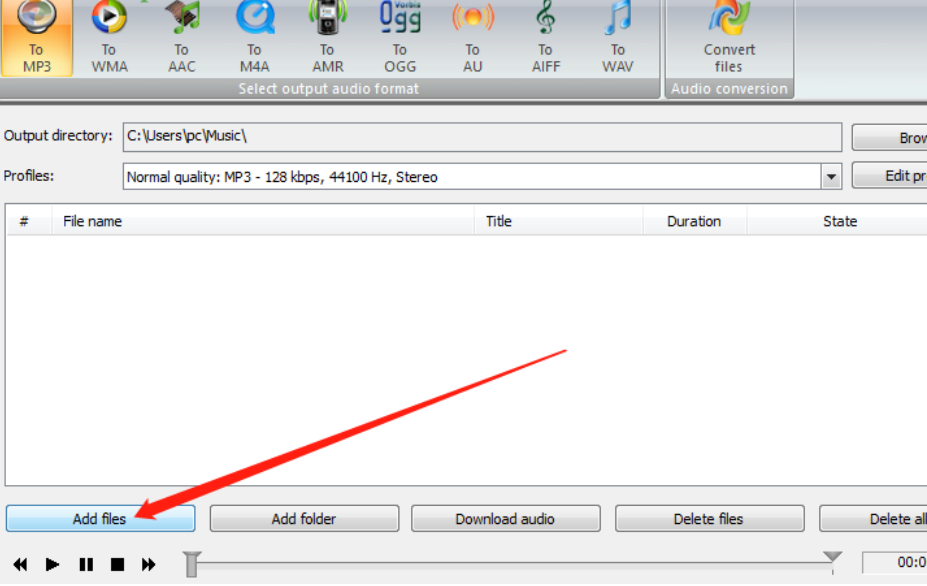The image size is (927, 586).
Task: Play the selected audio file
Action: [x=52, y=565]
